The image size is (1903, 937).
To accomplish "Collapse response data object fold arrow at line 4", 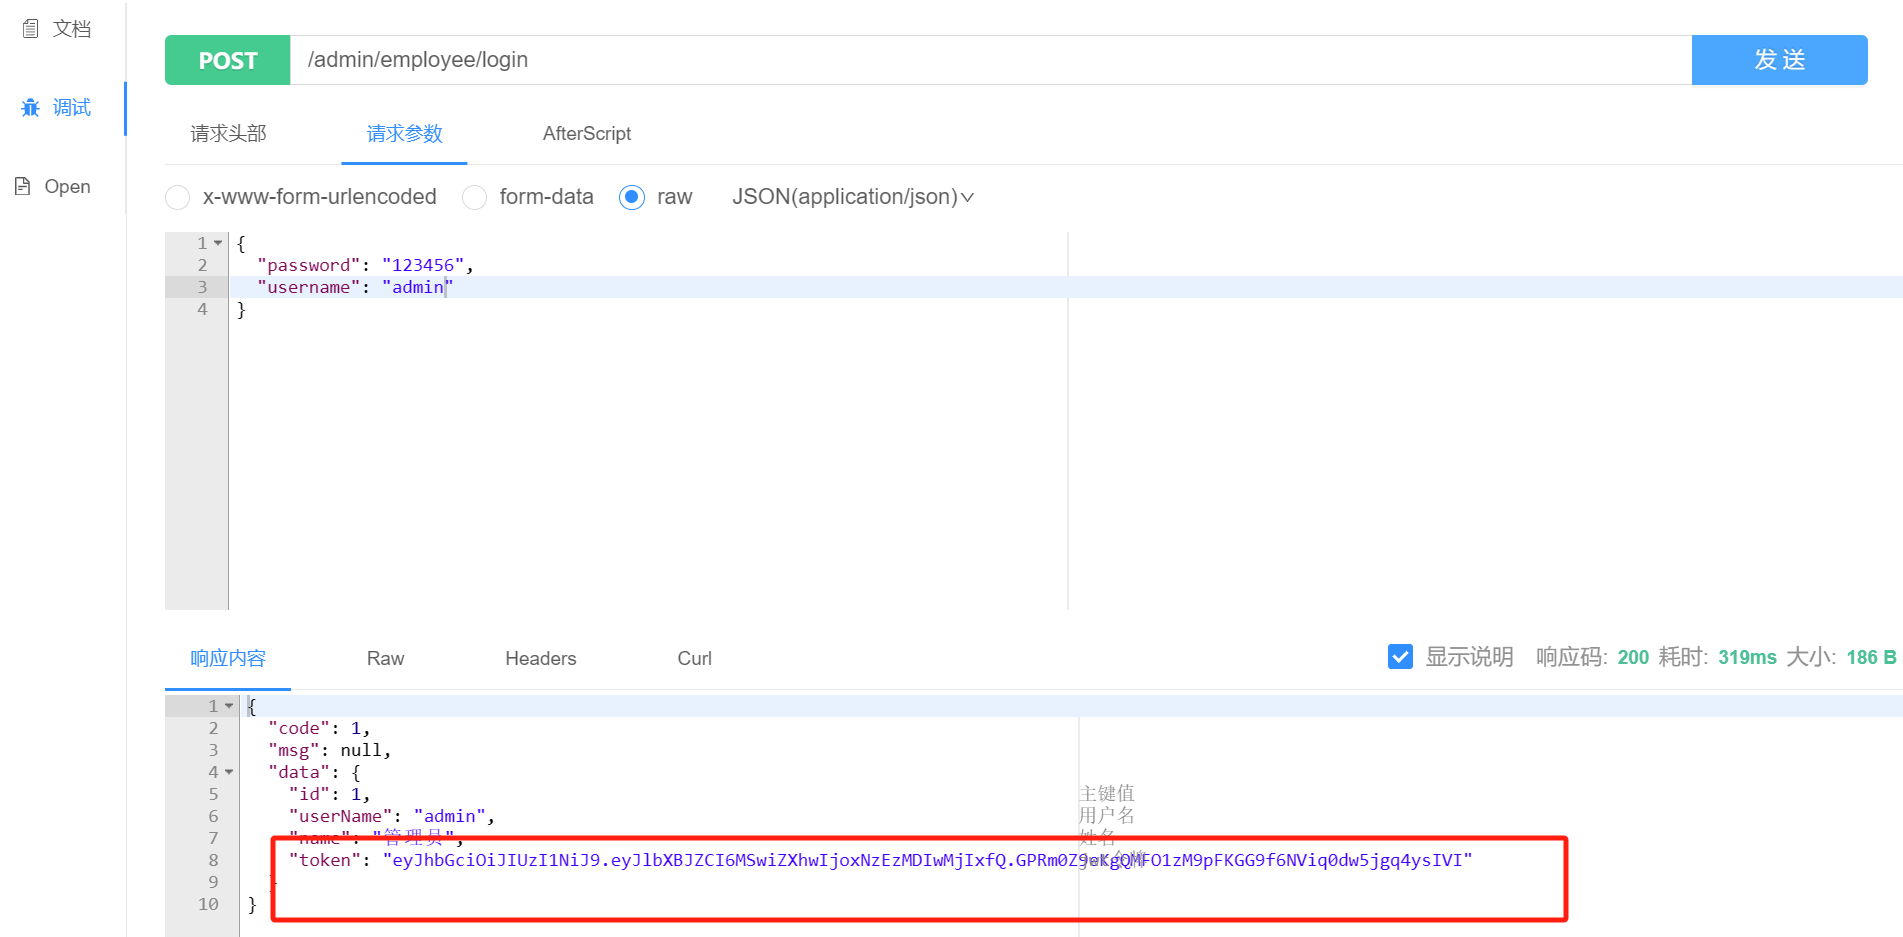I will [229, 772].
